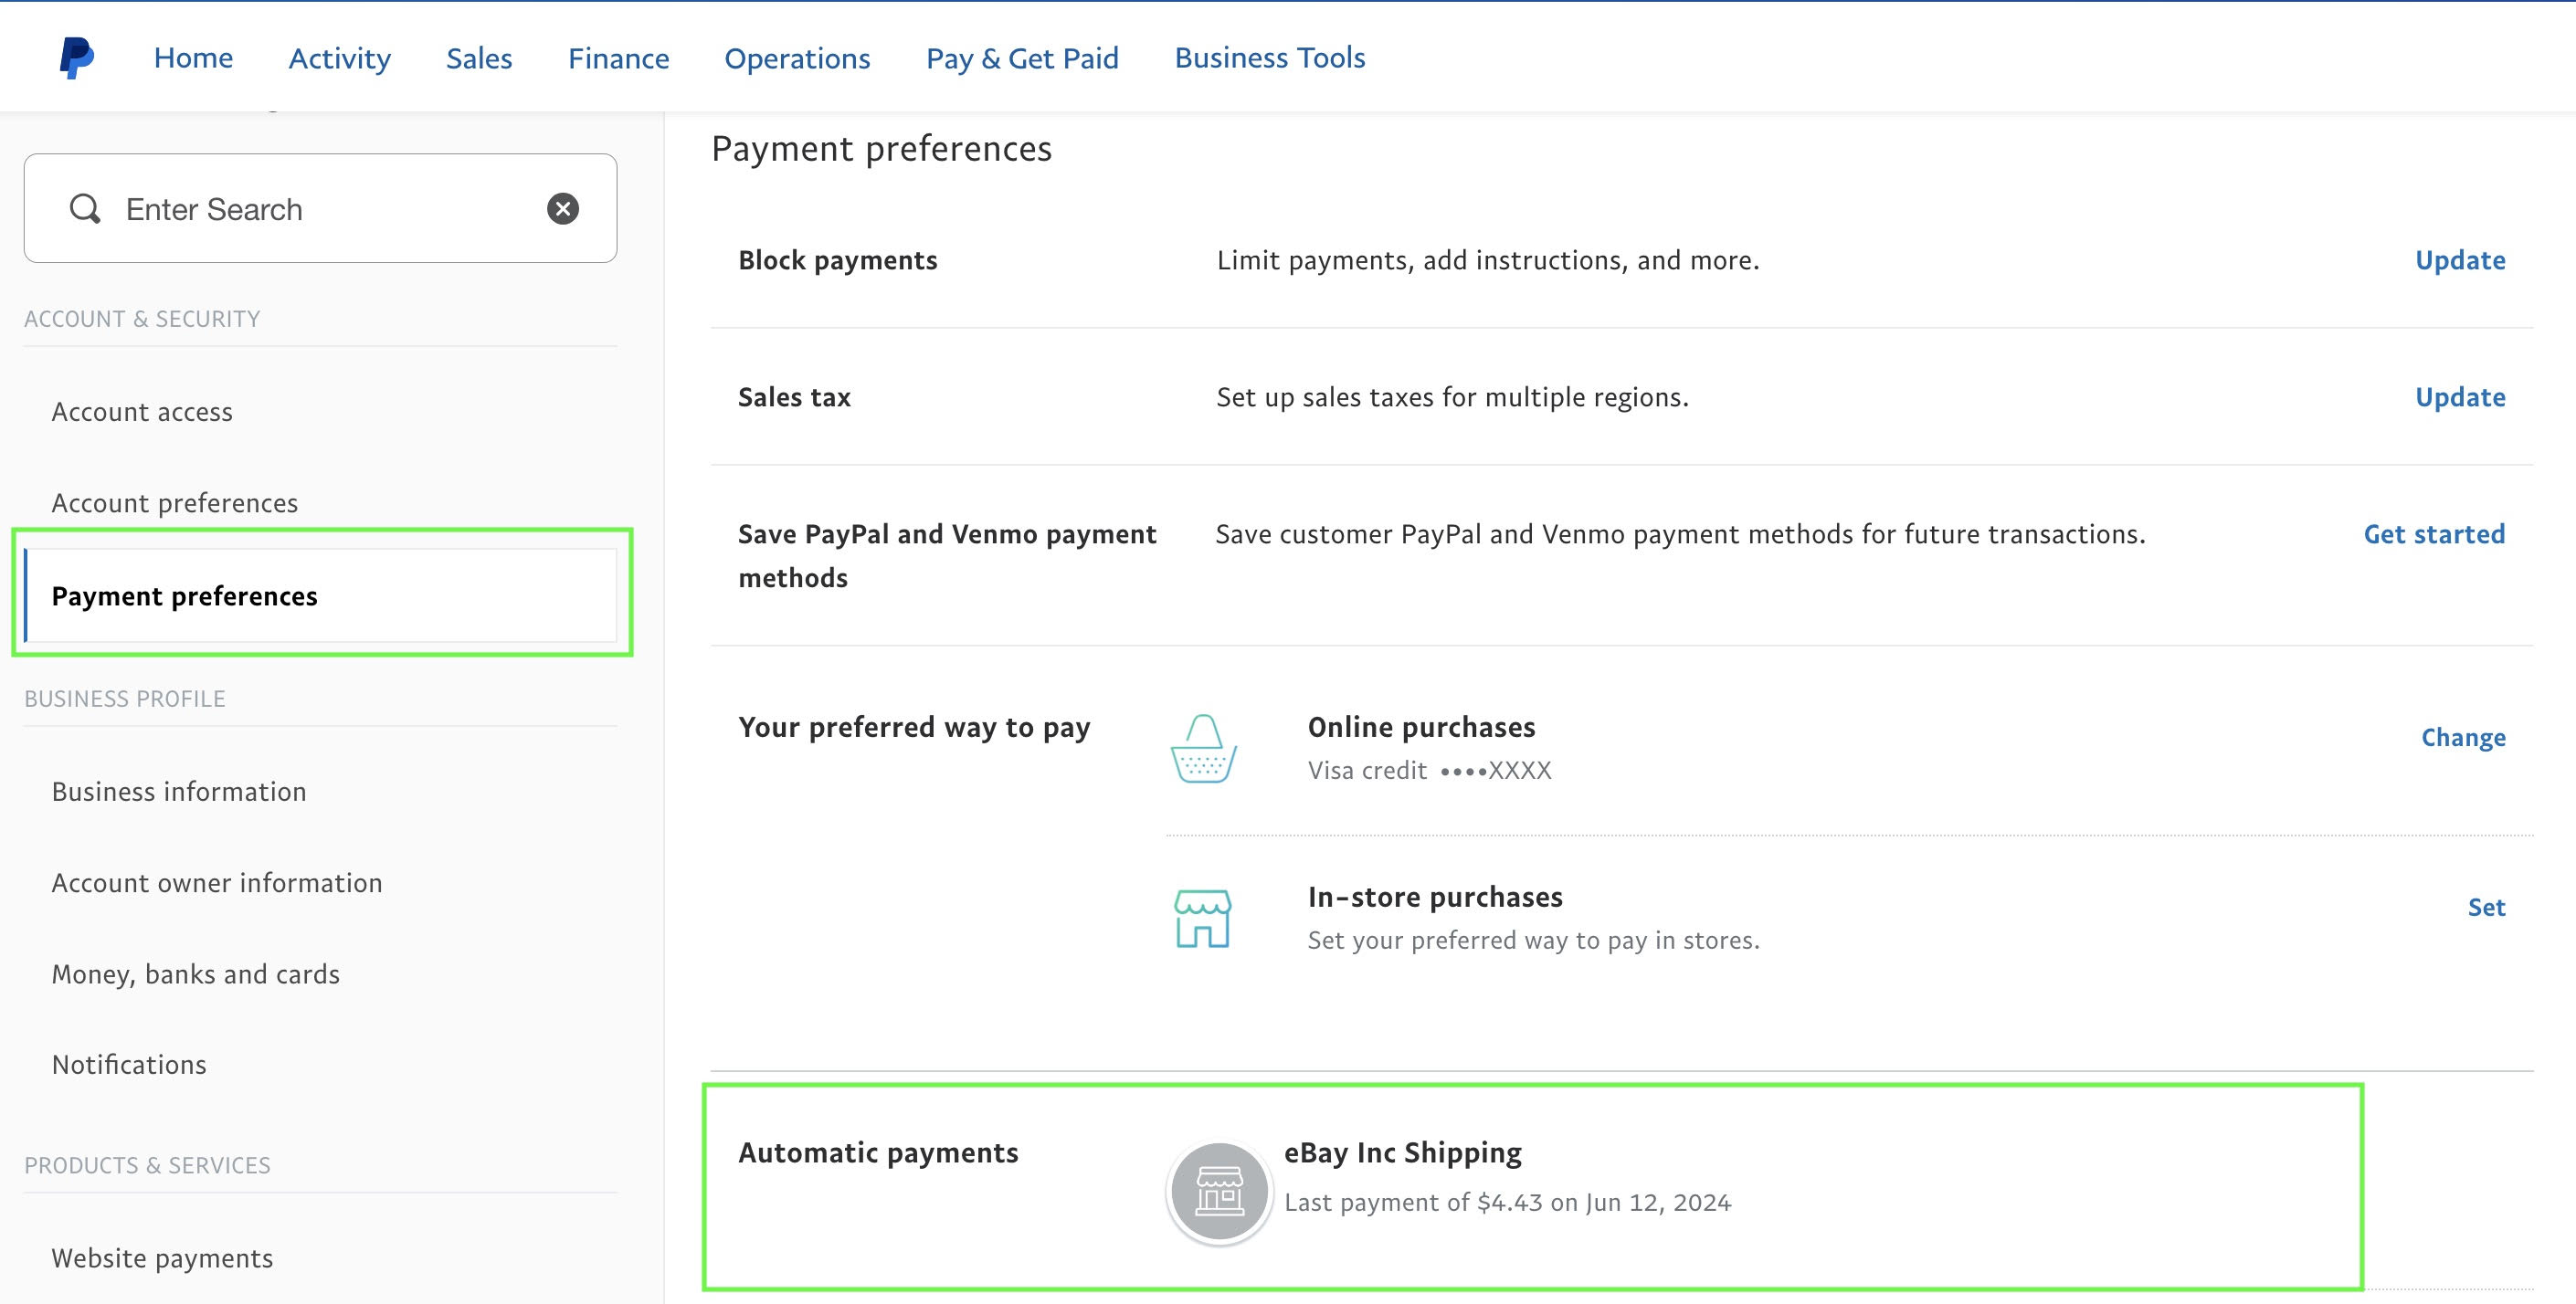Open the Business Tools menu

coord(1269,58)
